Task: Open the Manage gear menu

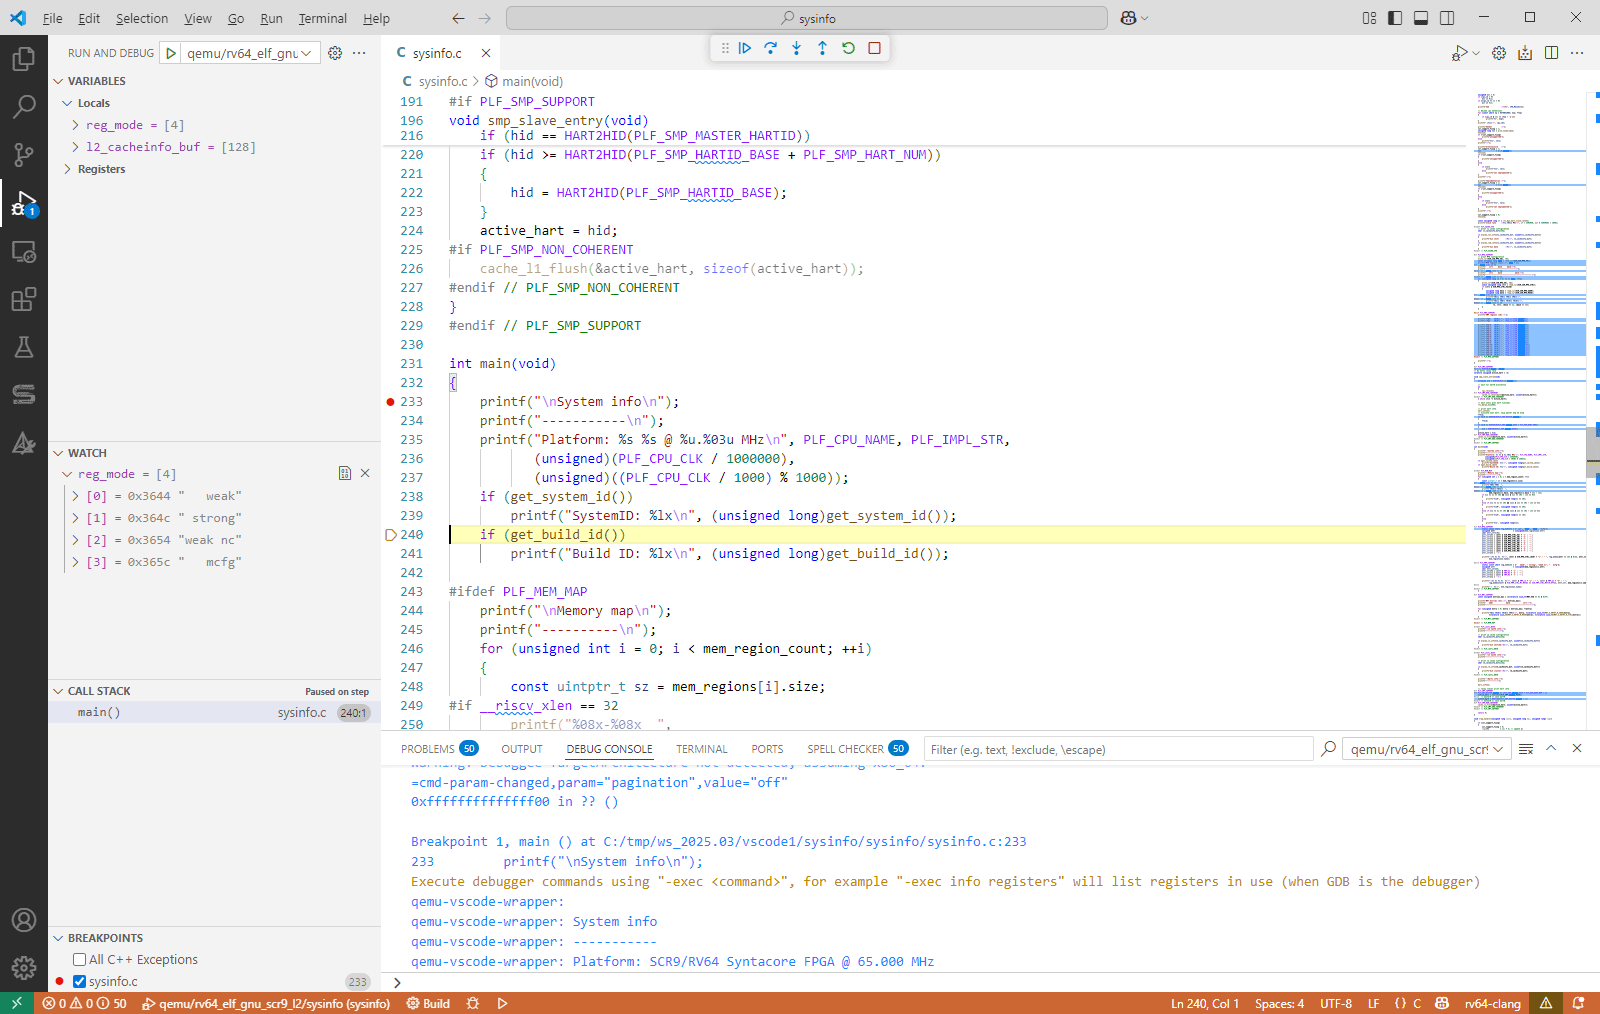Action: [x=24, y=968]
